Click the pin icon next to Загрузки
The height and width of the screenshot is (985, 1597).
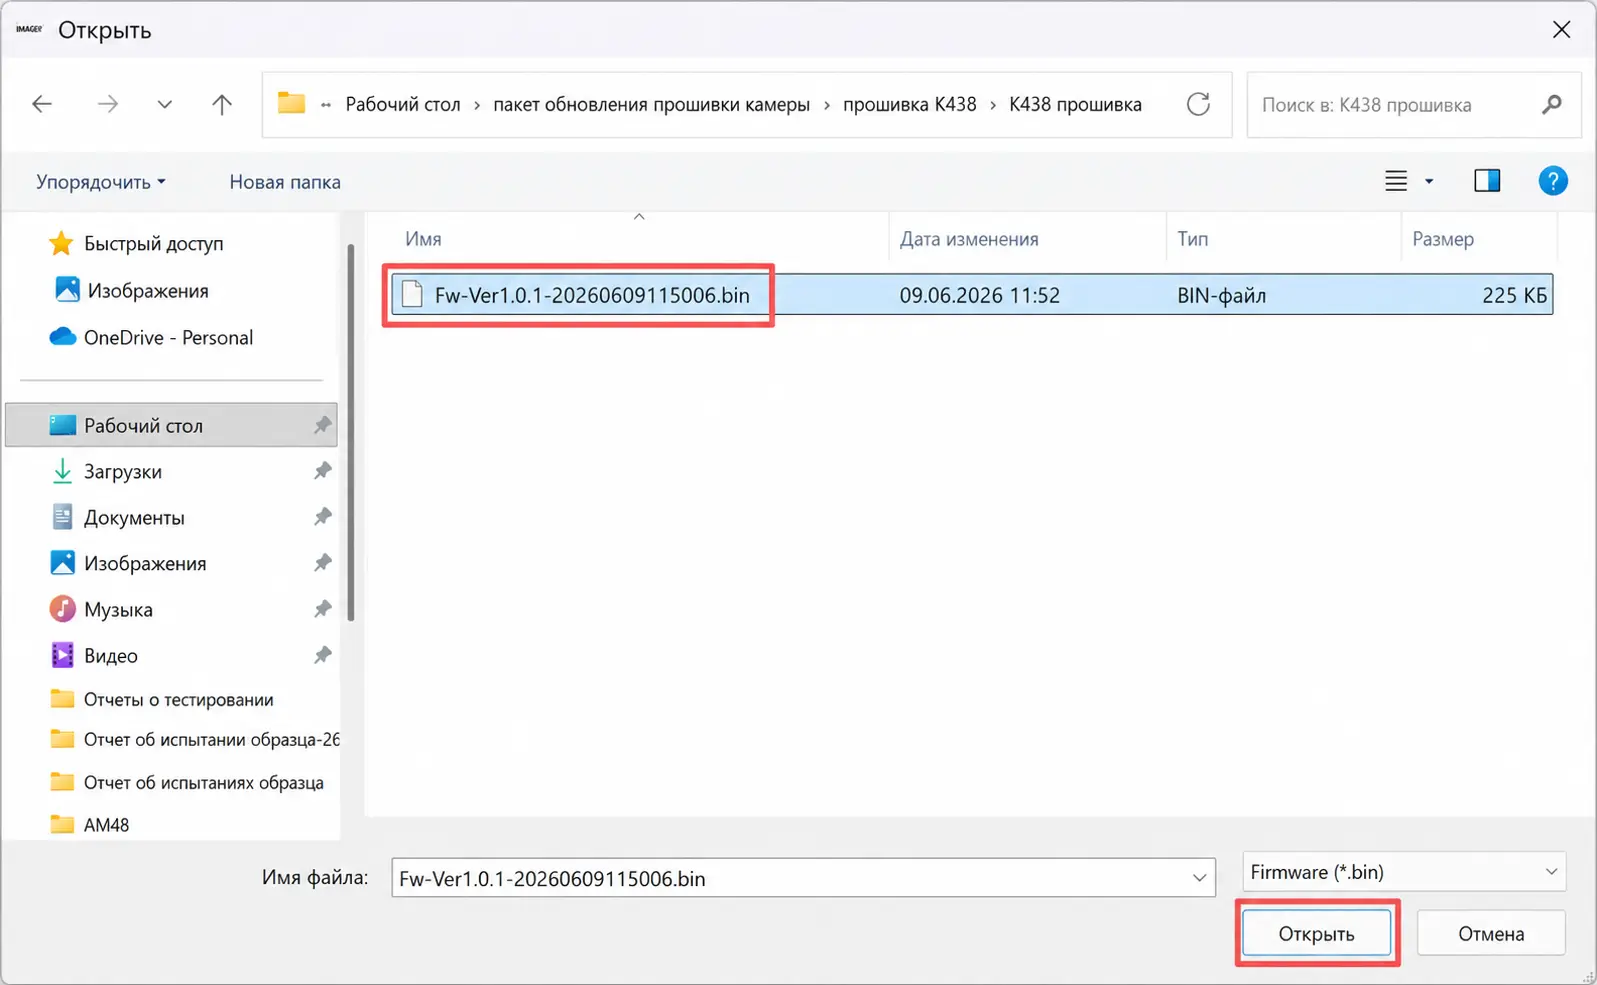(x=322, y=471)
